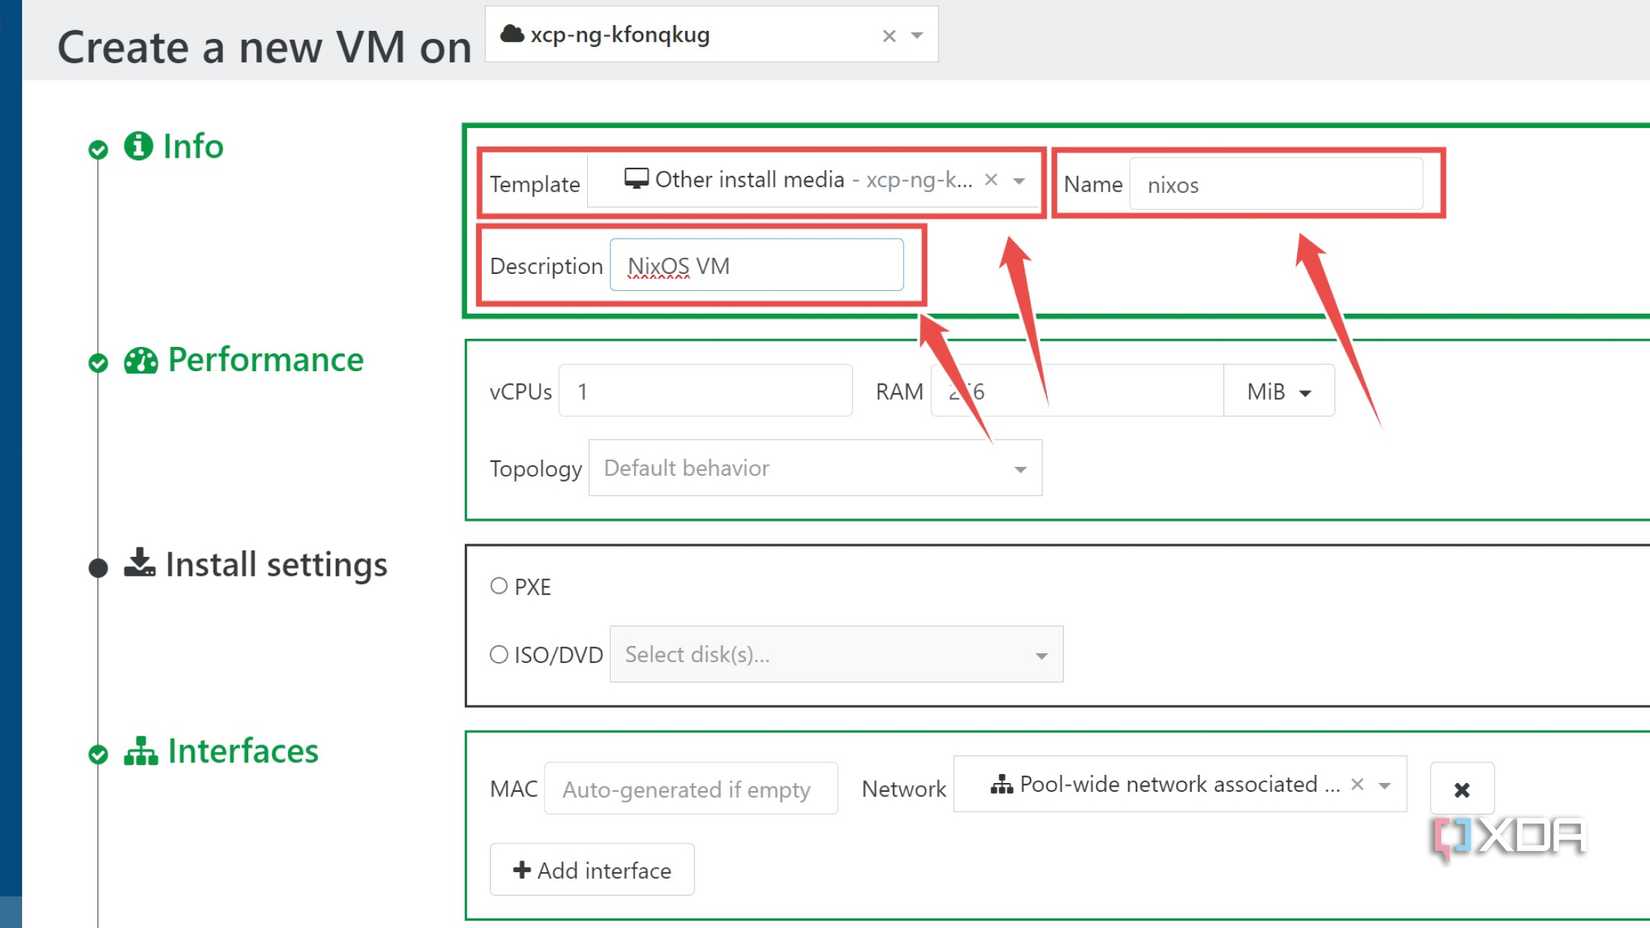
Task: Open the Network dropdown arrow
Action: click(x=1385, y=785)
